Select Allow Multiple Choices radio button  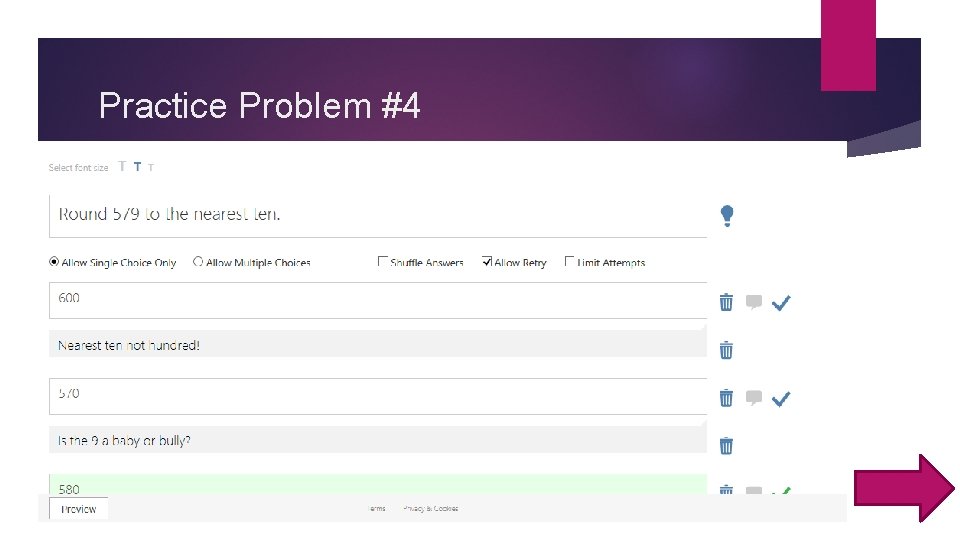click(x=198, y=261)
